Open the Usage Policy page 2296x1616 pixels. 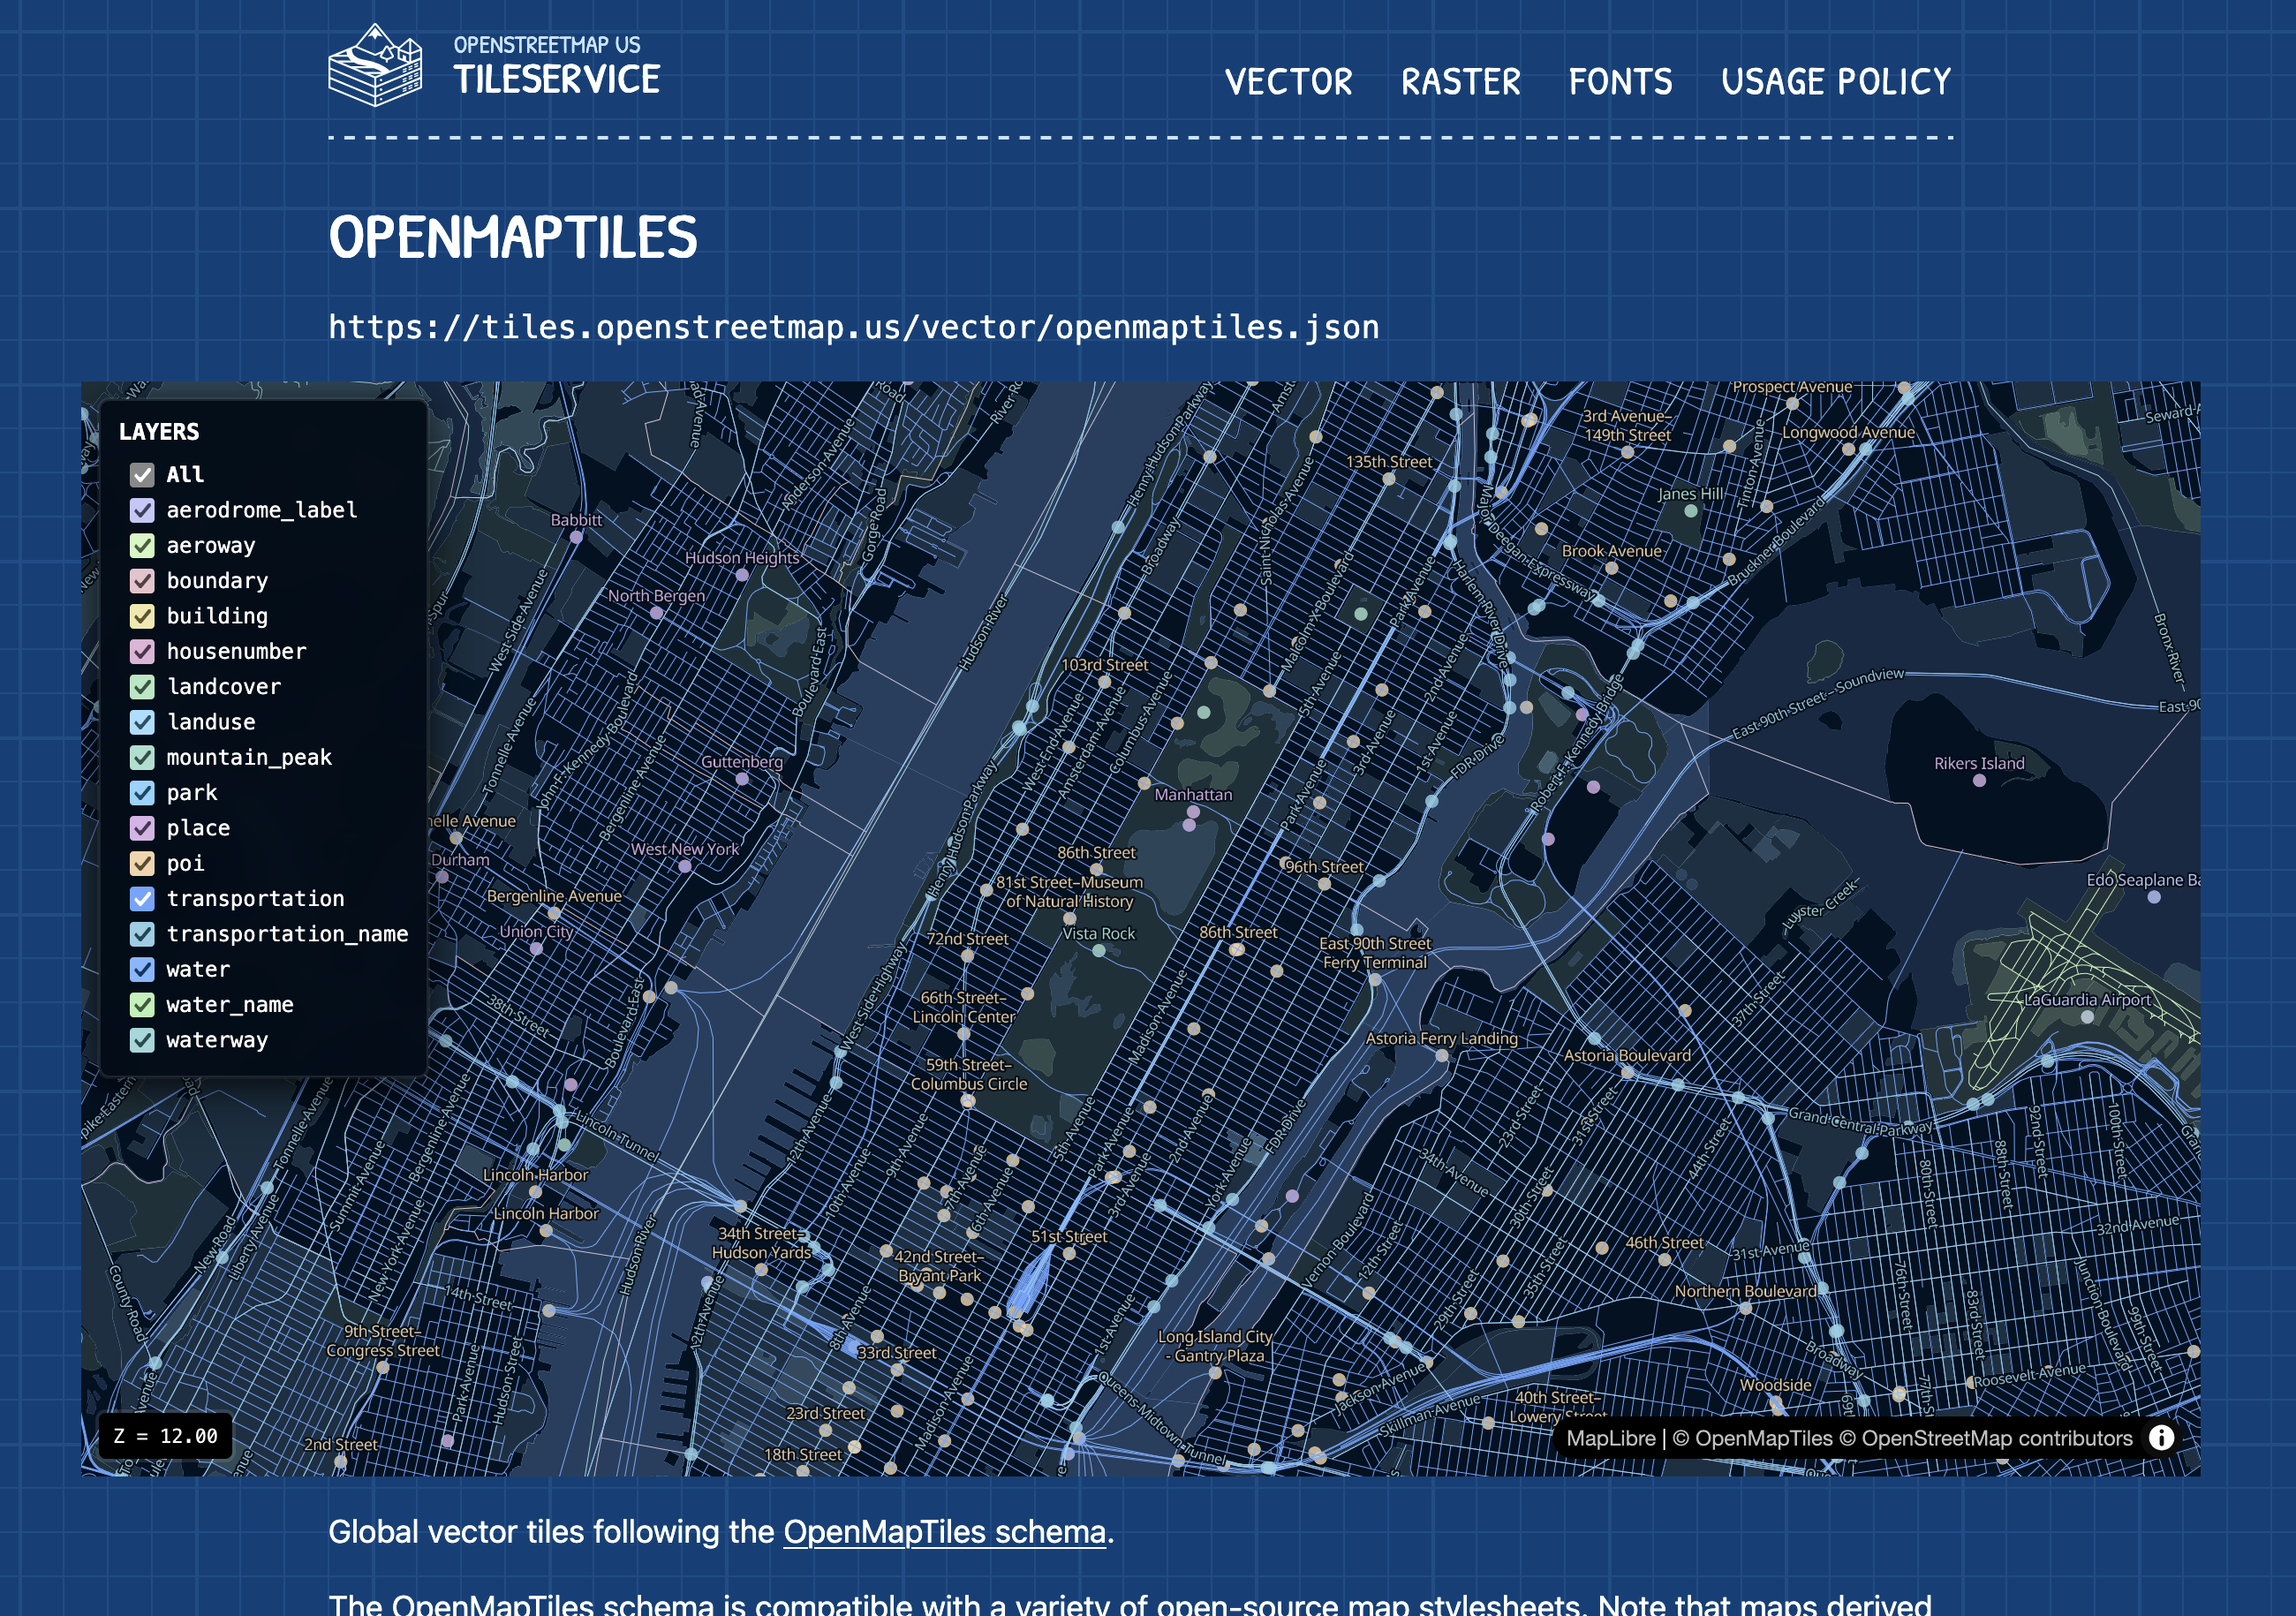[x=1835, y=82]
